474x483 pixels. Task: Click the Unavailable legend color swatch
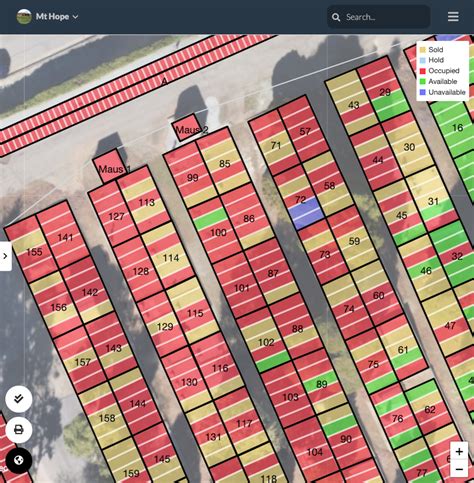pyautogui.click(x=423, y=92)
